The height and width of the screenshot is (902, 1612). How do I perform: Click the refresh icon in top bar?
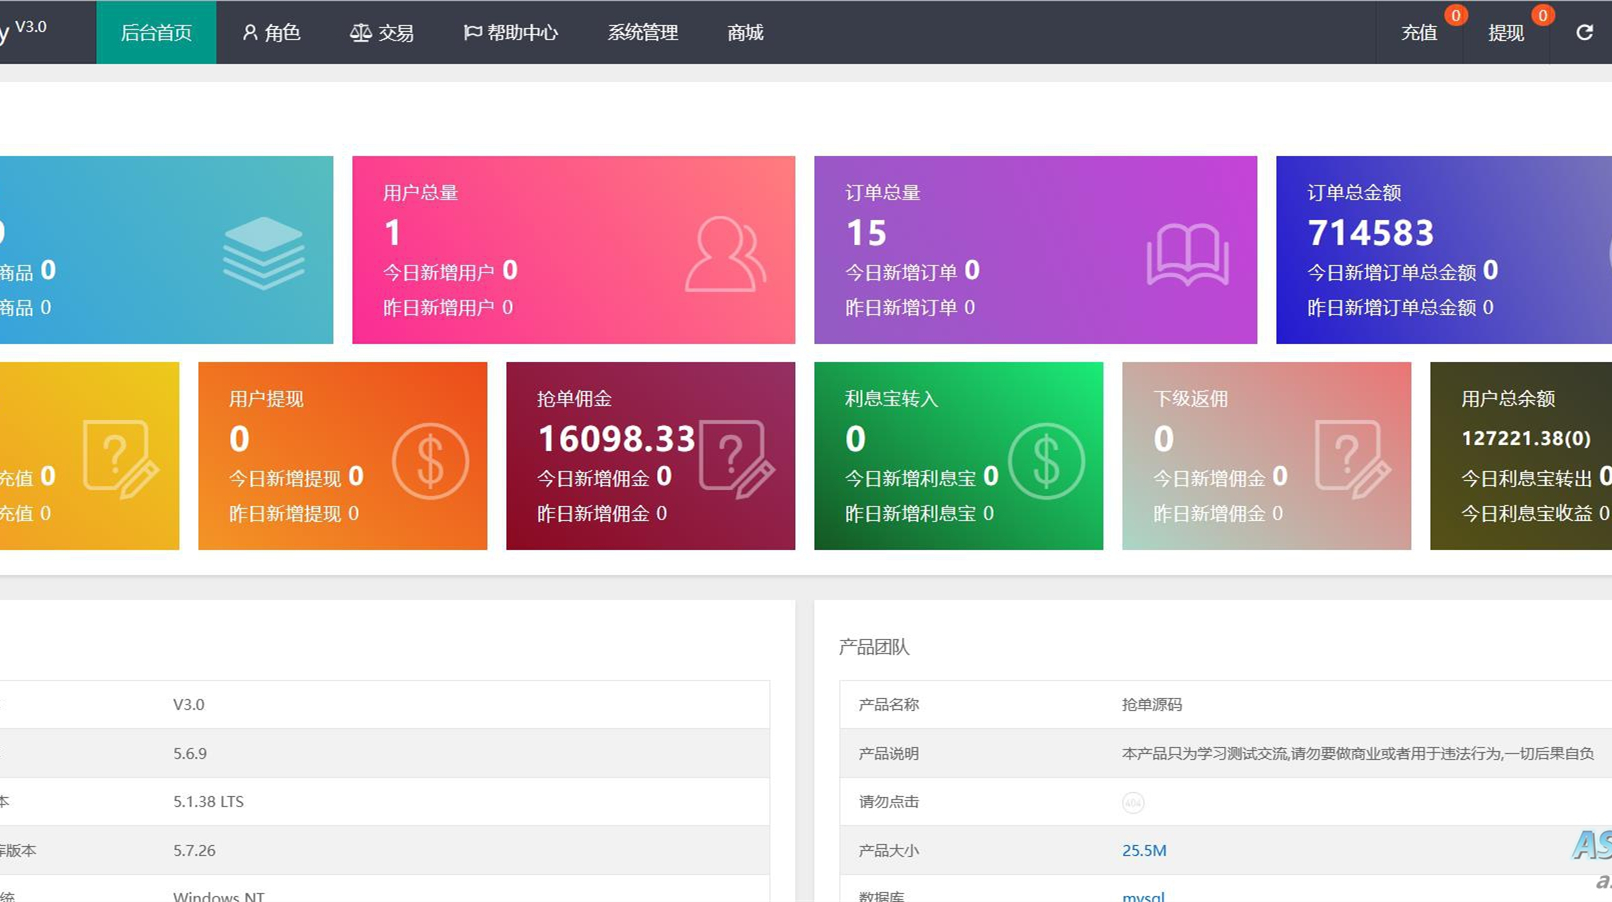[x=1584, y=33]
